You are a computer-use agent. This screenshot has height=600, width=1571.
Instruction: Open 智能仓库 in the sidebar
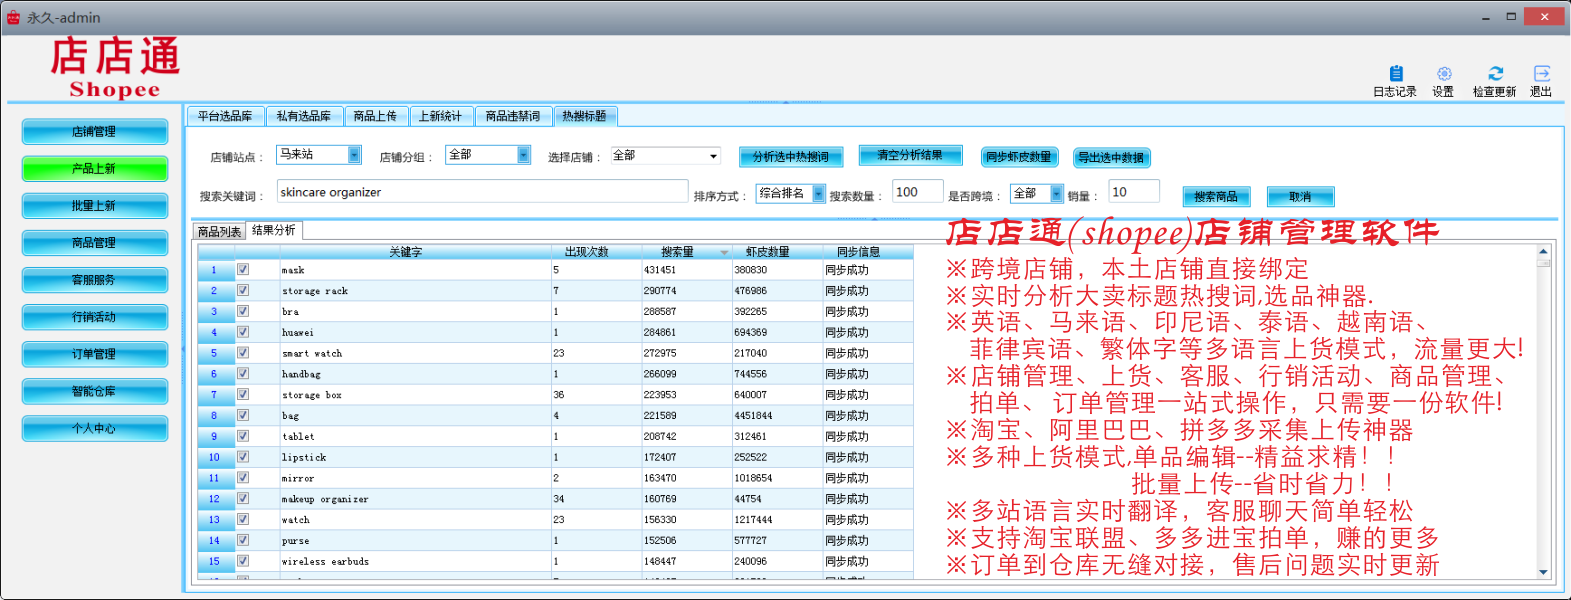94,391
